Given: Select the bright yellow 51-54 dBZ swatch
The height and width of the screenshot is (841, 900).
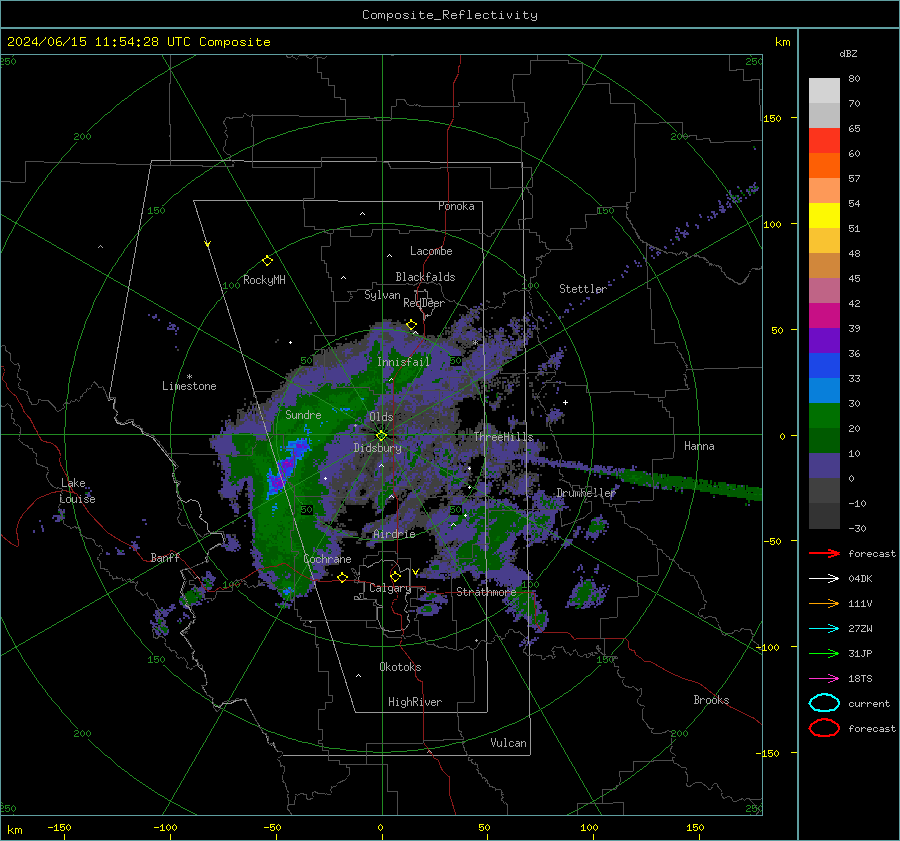Looking at the screenshot, I should pyautogui.click(x=824, y=216).
